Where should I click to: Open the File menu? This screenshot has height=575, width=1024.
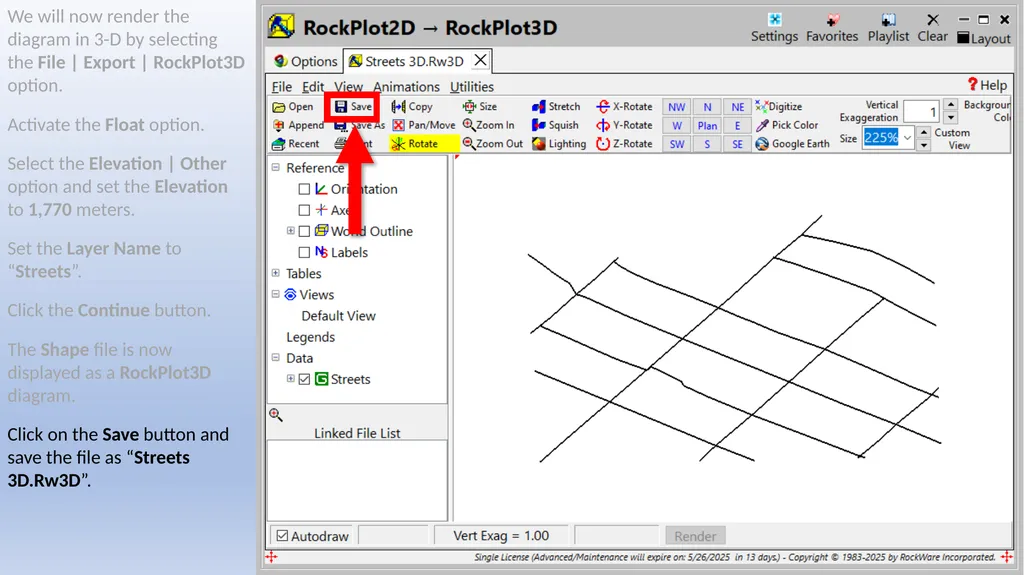point(281,87)
